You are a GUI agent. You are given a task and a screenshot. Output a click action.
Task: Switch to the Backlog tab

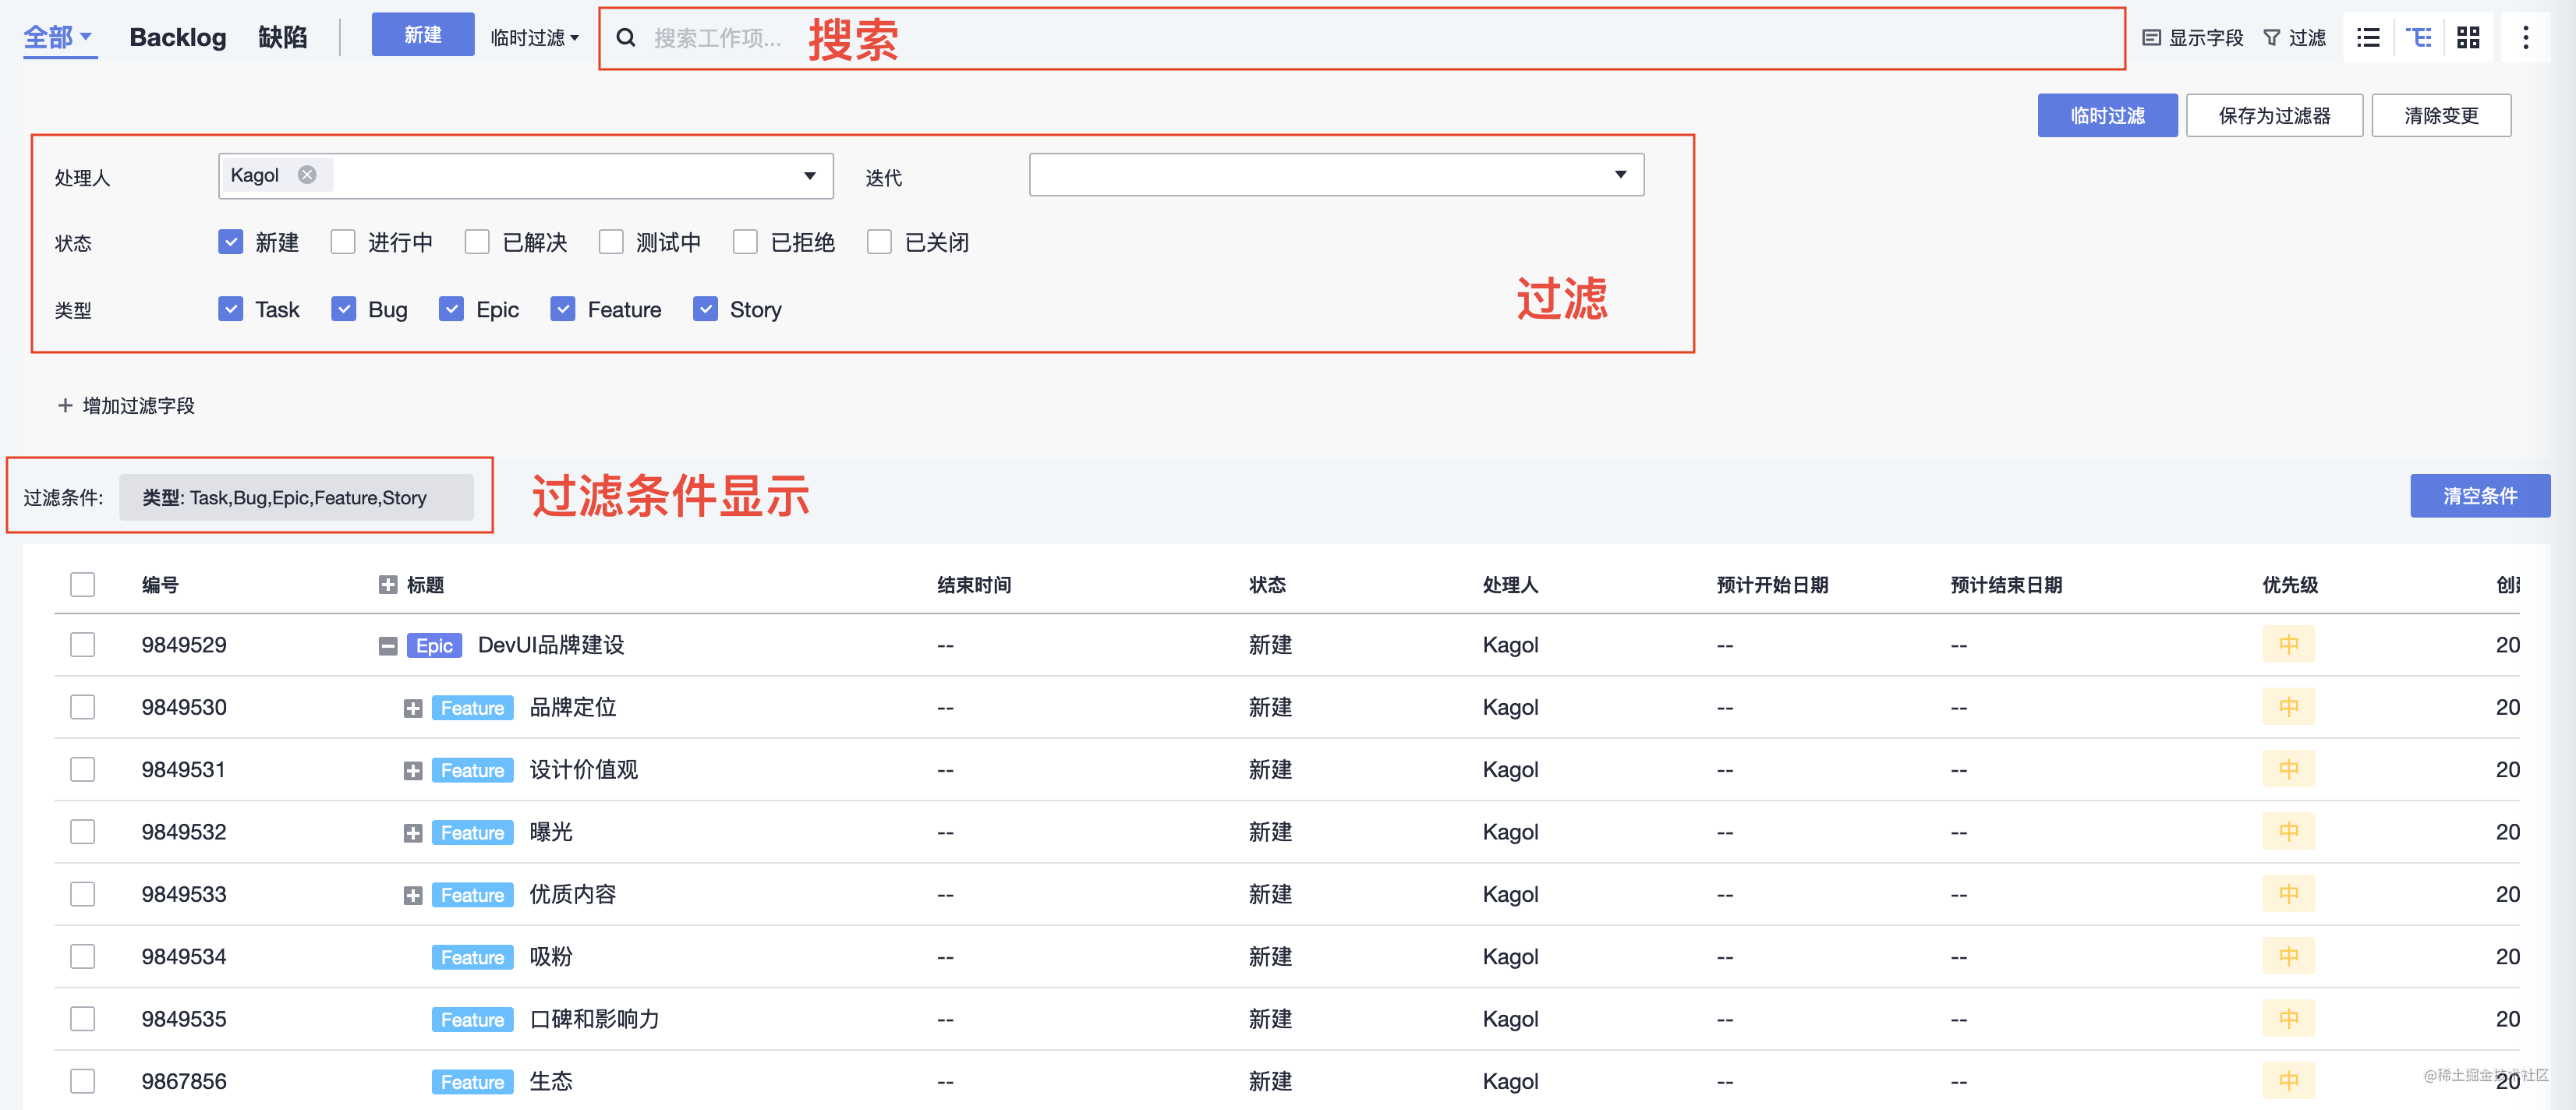(177, 37)
